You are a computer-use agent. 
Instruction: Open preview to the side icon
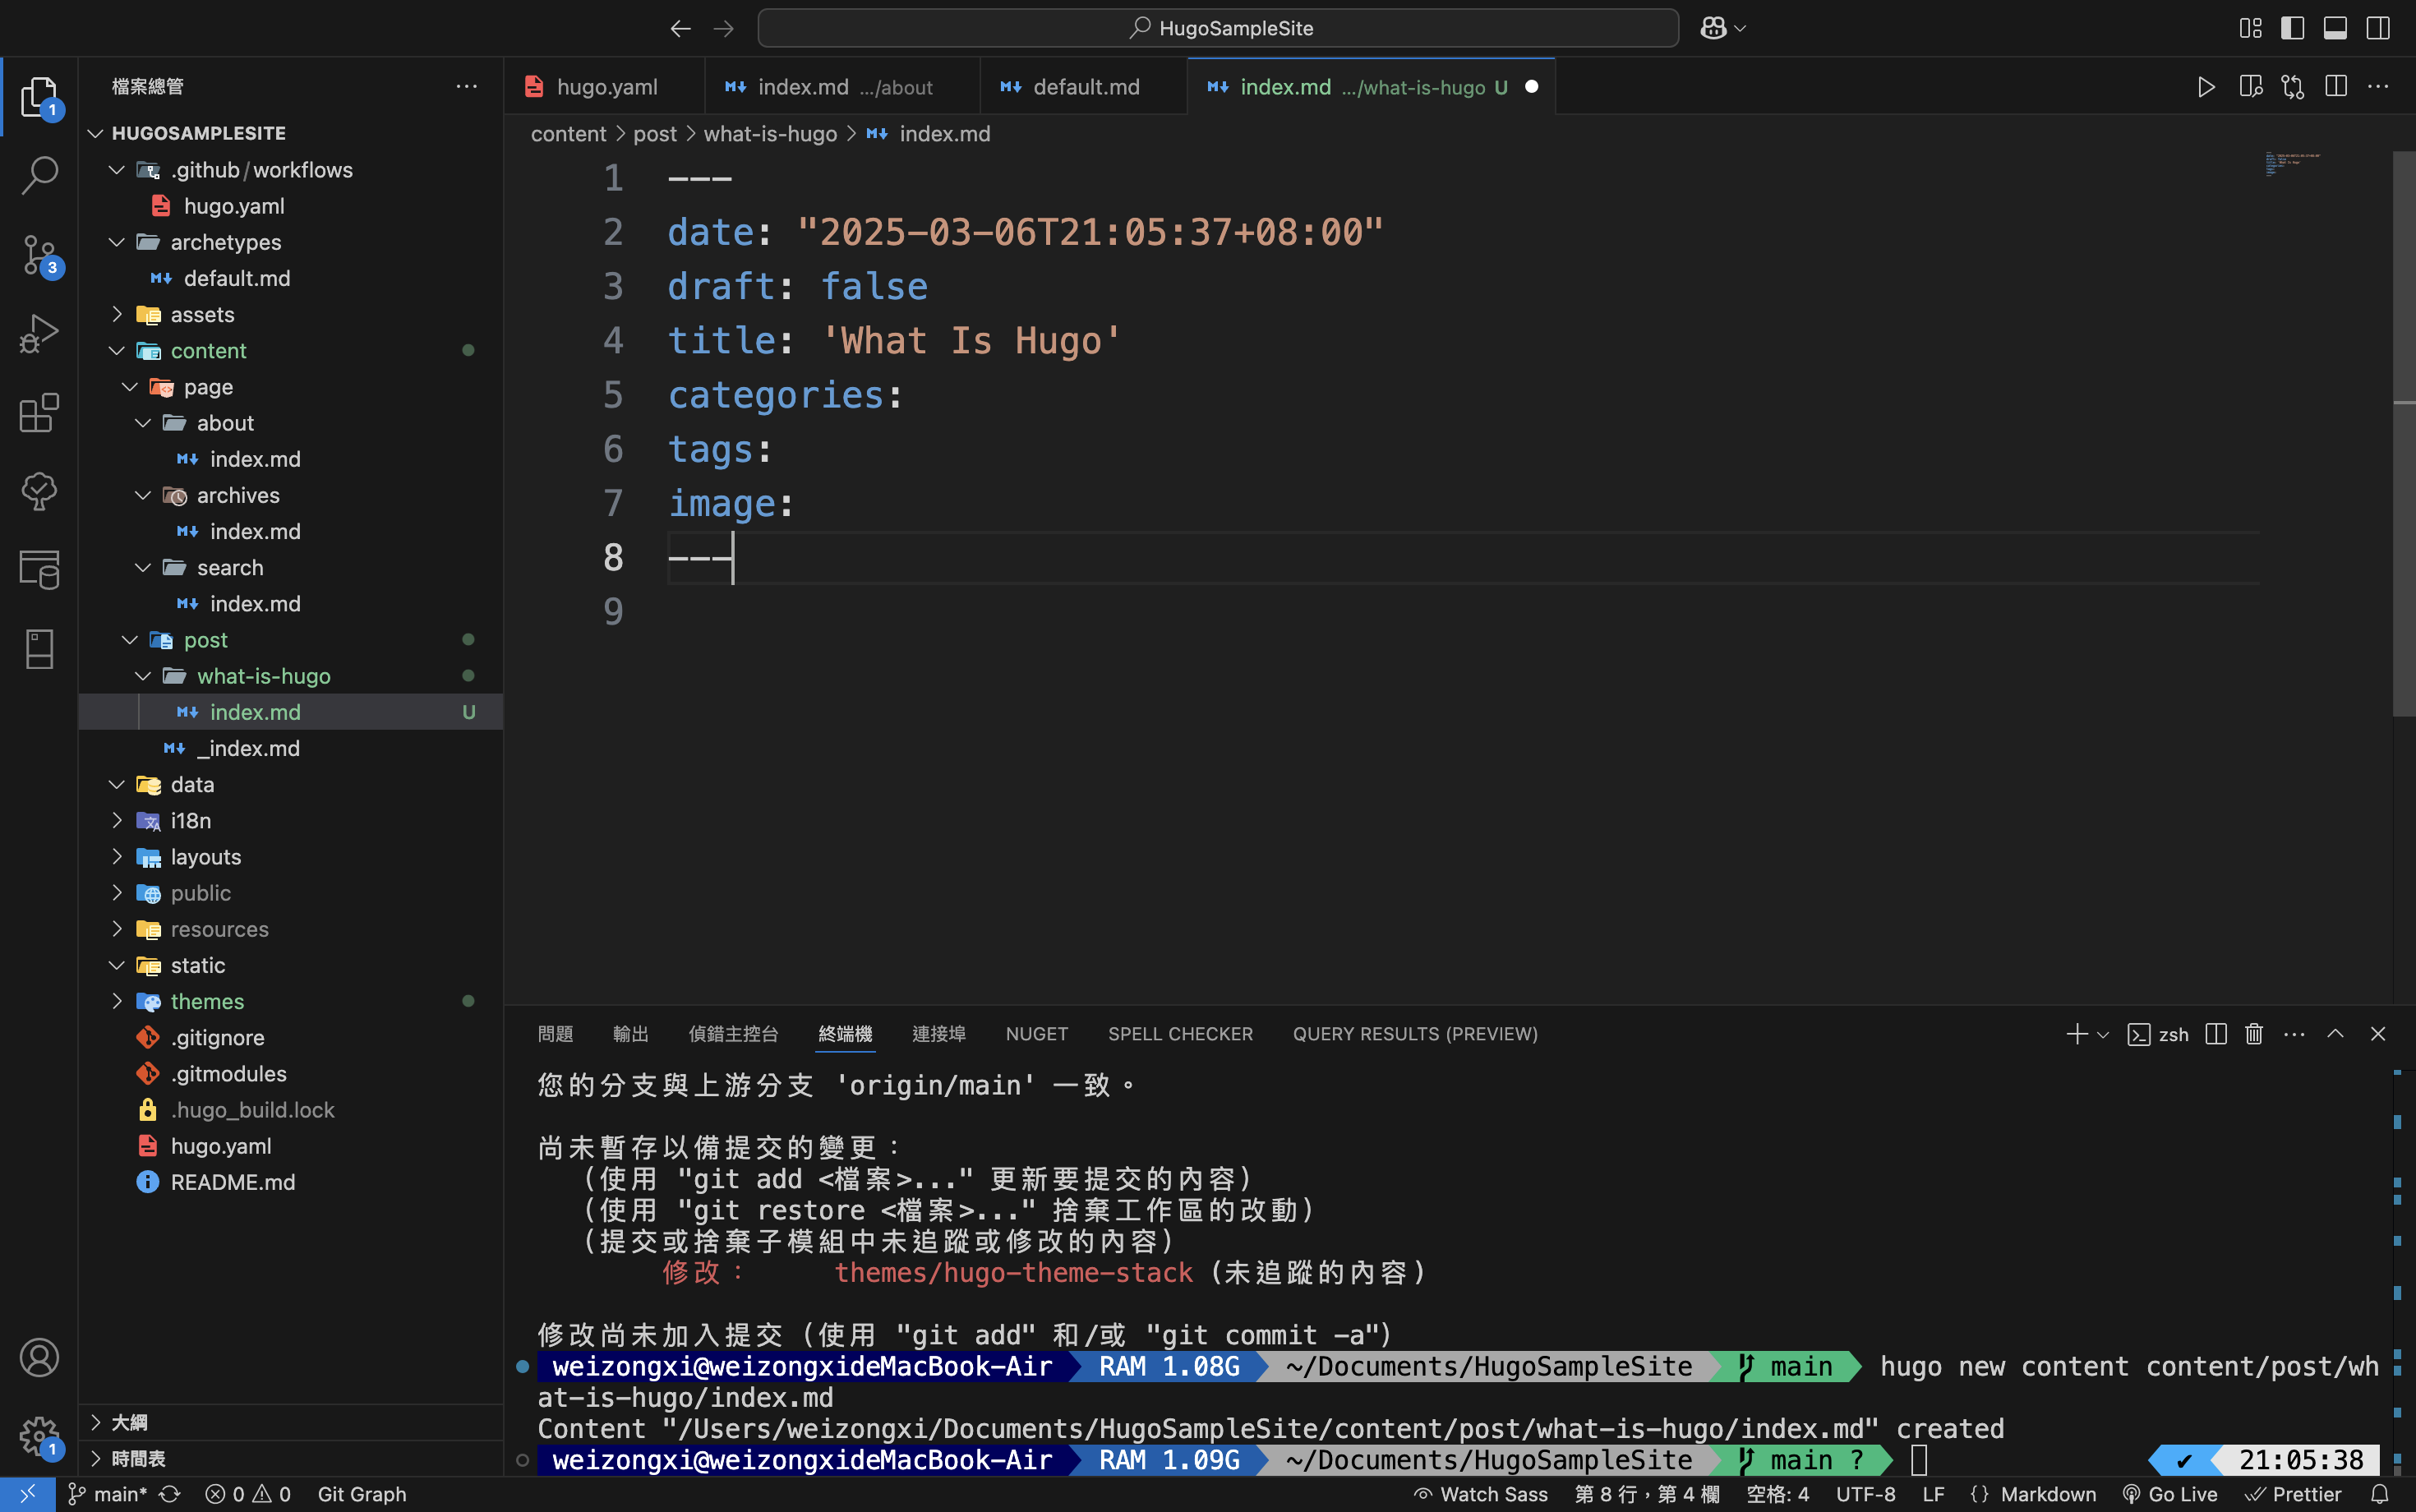(2250, 87)
